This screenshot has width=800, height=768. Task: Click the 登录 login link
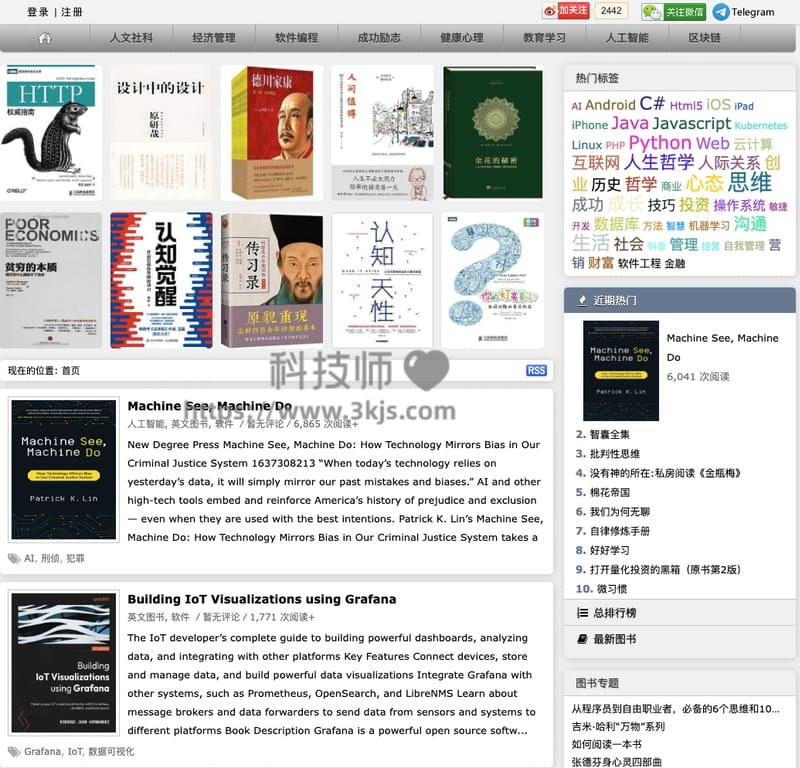pos(38,12)
